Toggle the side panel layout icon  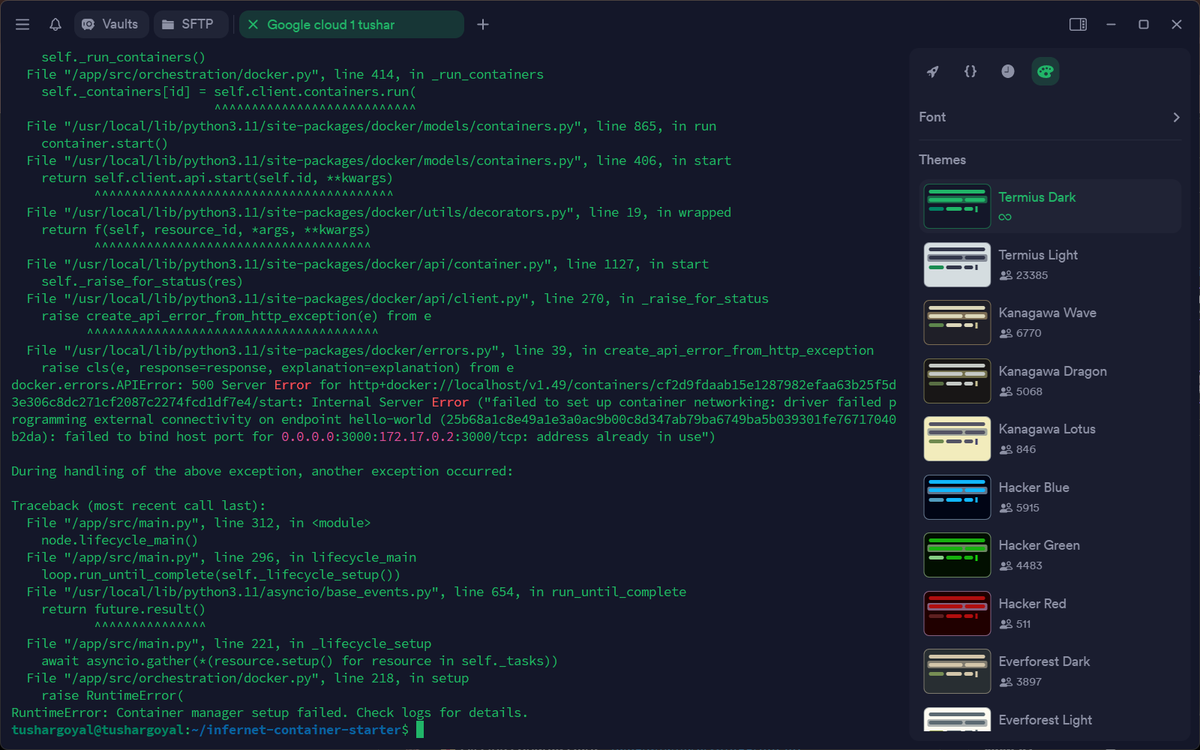pyautogui.click(x=1078, y=24)
